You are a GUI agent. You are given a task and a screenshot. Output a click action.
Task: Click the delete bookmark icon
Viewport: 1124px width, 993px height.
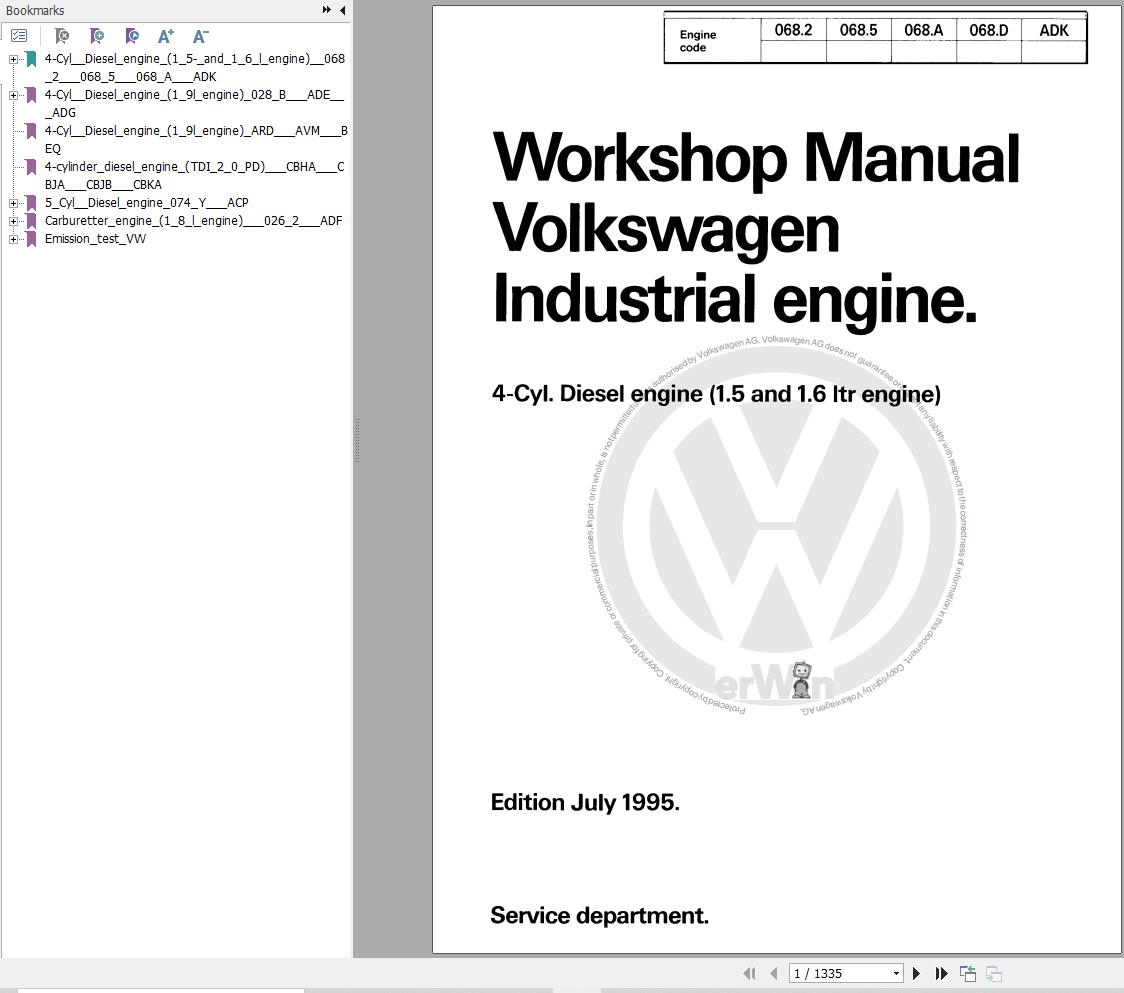[62, 36]
